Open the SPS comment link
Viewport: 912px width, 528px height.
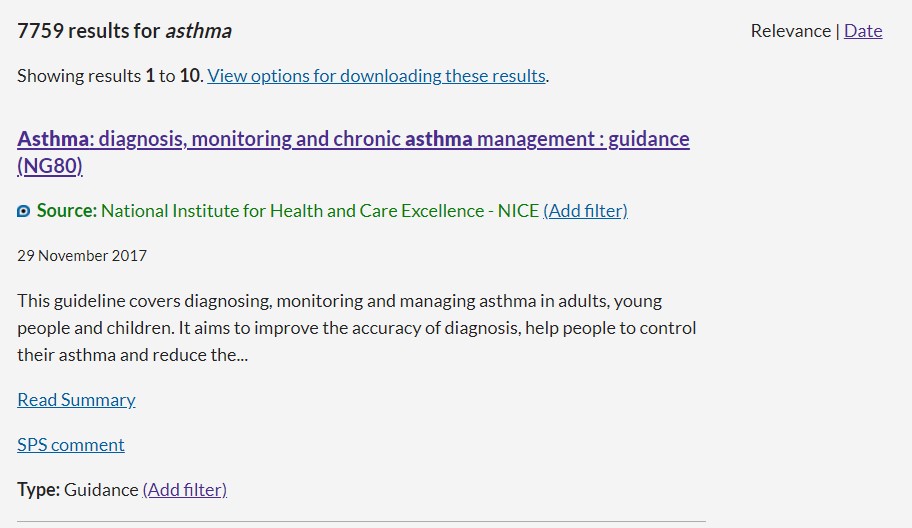pos(71,445)
